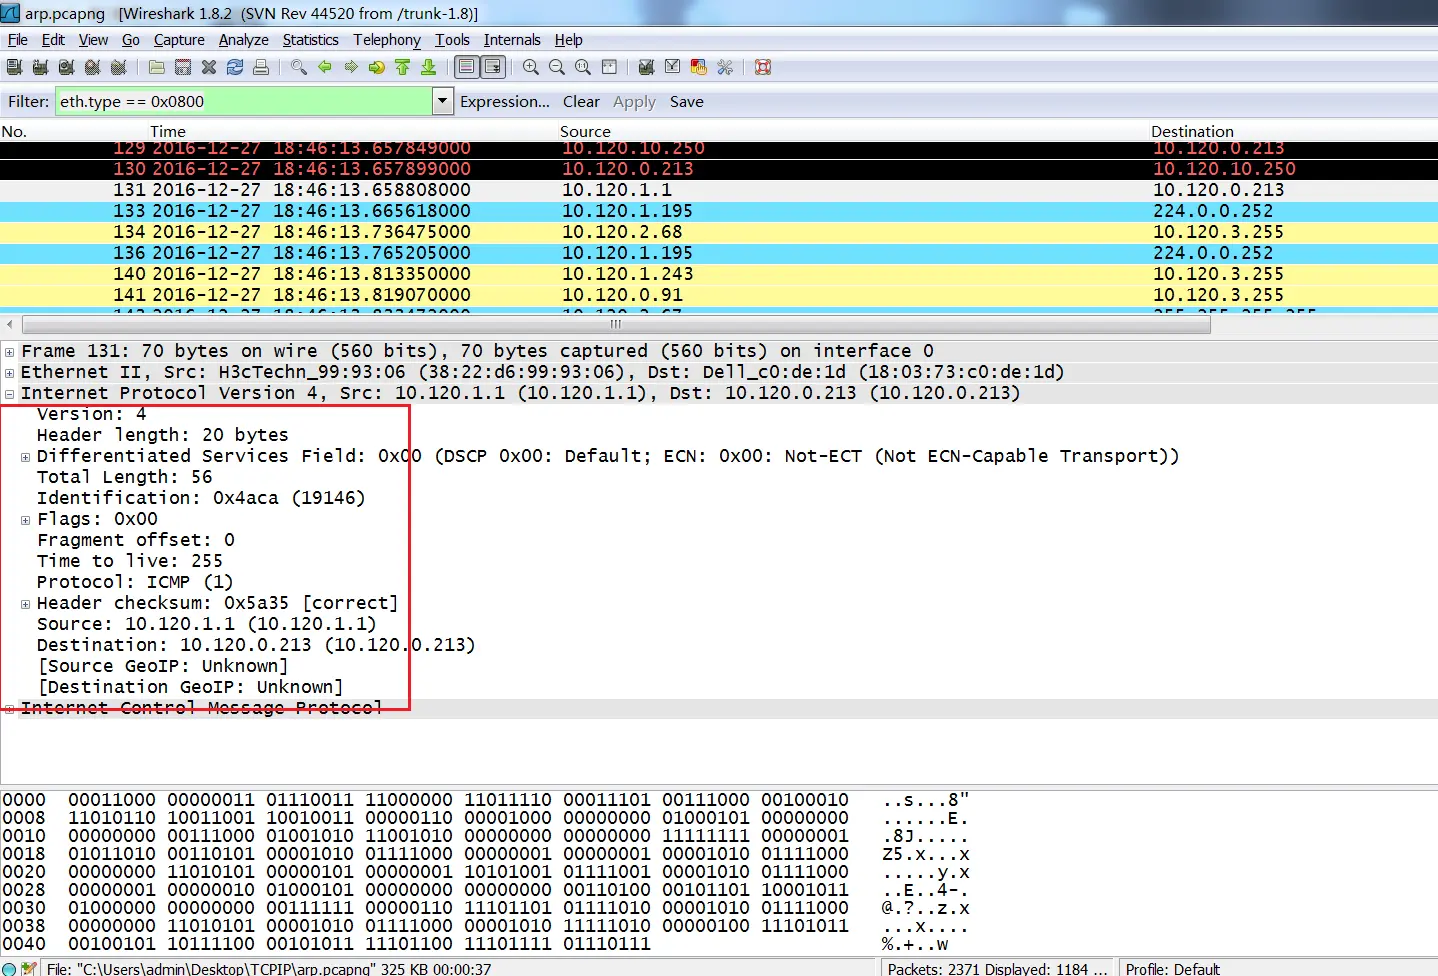Go to a specific packet number
The image size is (1438, 976).
[377, 67]
